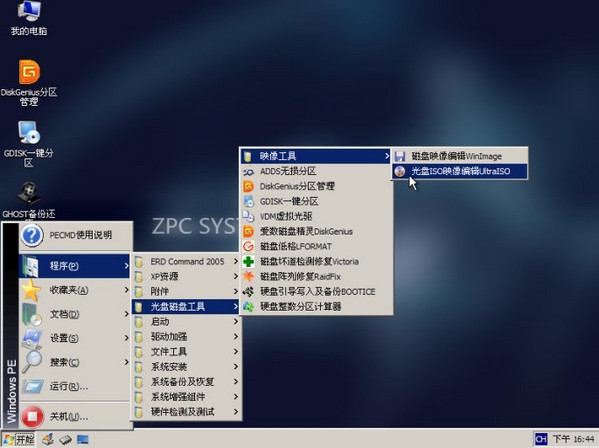The image size is (599, 448).
Task: Click the VDM虚拟光驱 icon
Action: [248, 216]
